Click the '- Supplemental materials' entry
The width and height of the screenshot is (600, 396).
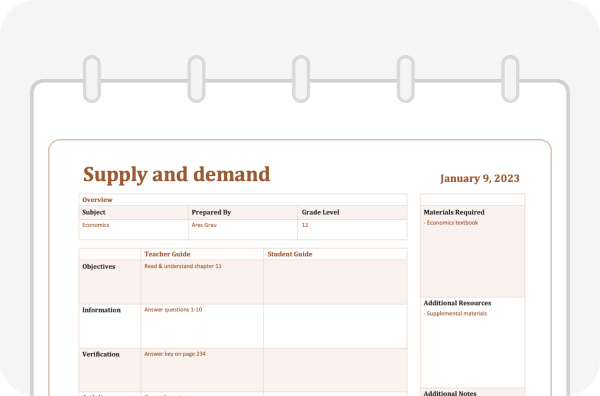[x=455, y=313]
